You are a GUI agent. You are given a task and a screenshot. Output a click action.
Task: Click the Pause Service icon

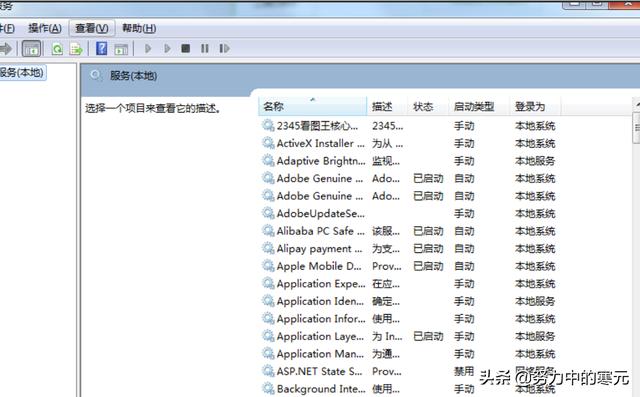(x=205, y=49)
